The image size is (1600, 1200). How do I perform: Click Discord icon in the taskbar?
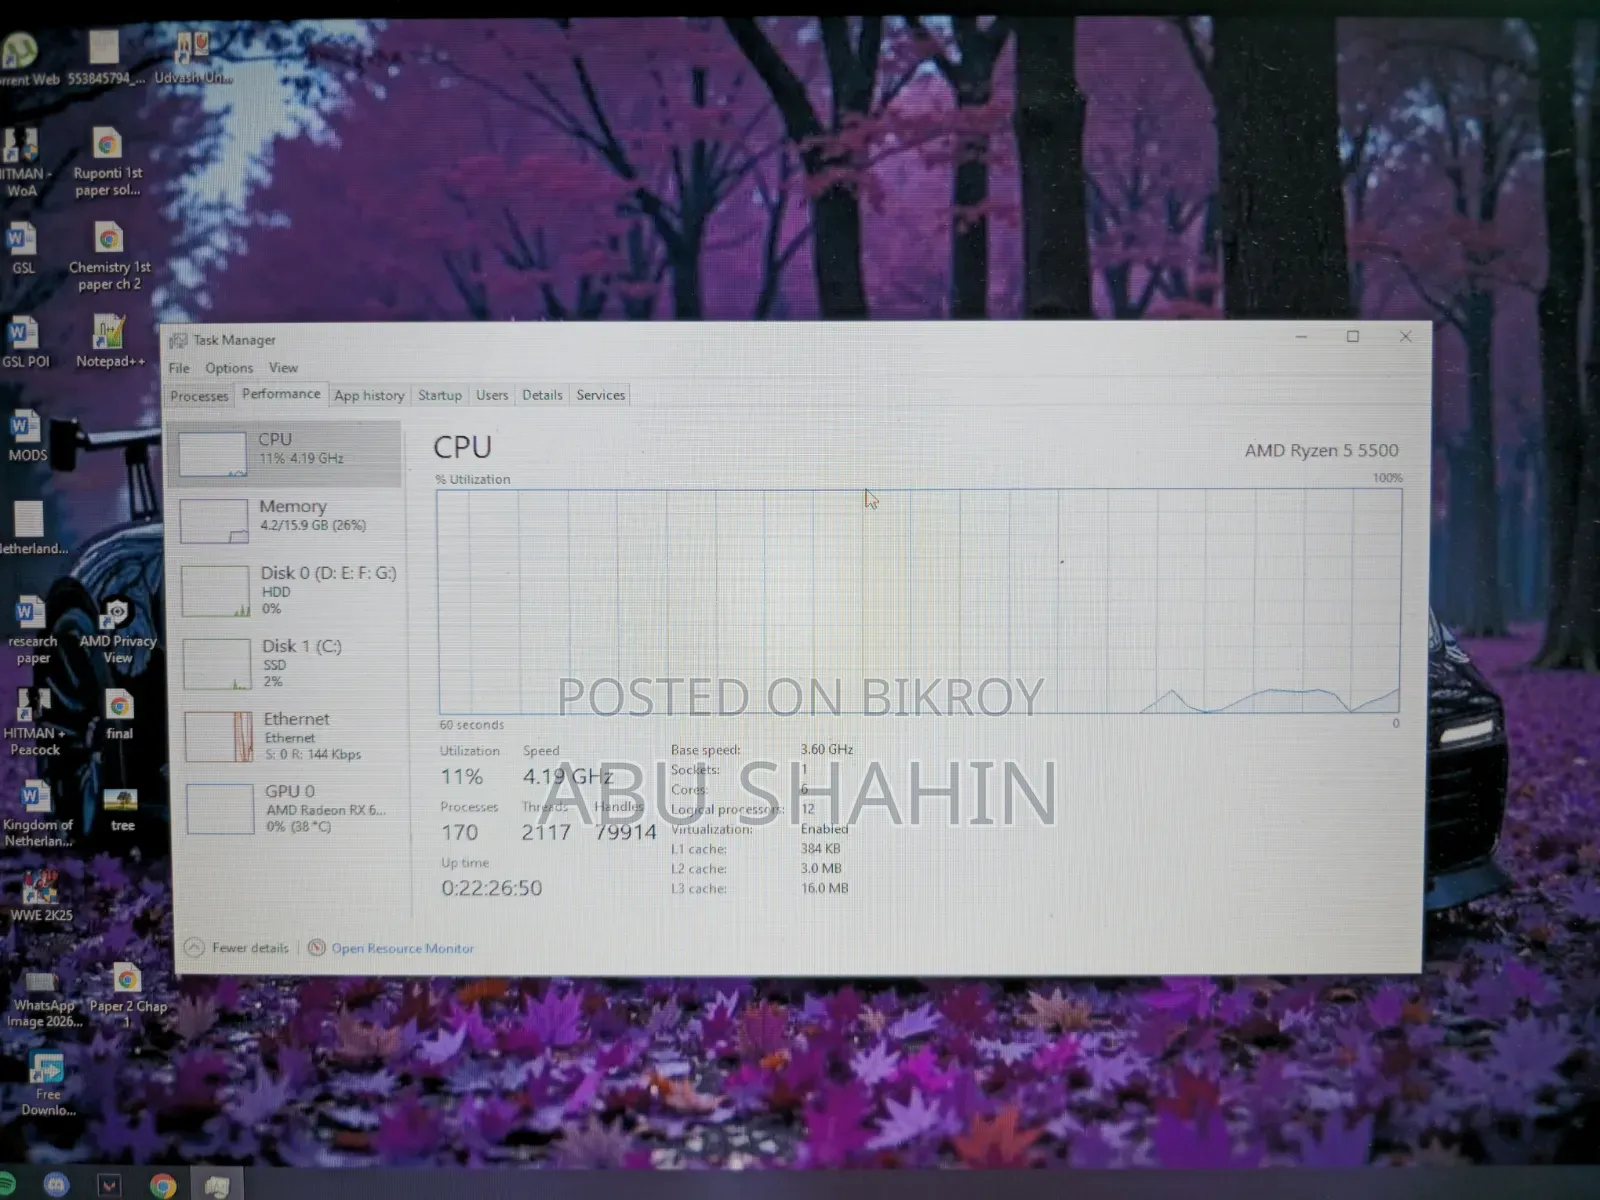[56, 1185]
